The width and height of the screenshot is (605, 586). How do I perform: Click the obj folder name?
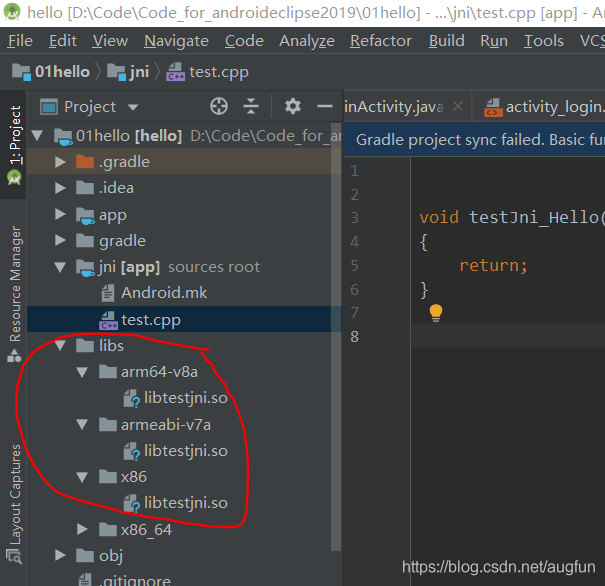point(111,556)
